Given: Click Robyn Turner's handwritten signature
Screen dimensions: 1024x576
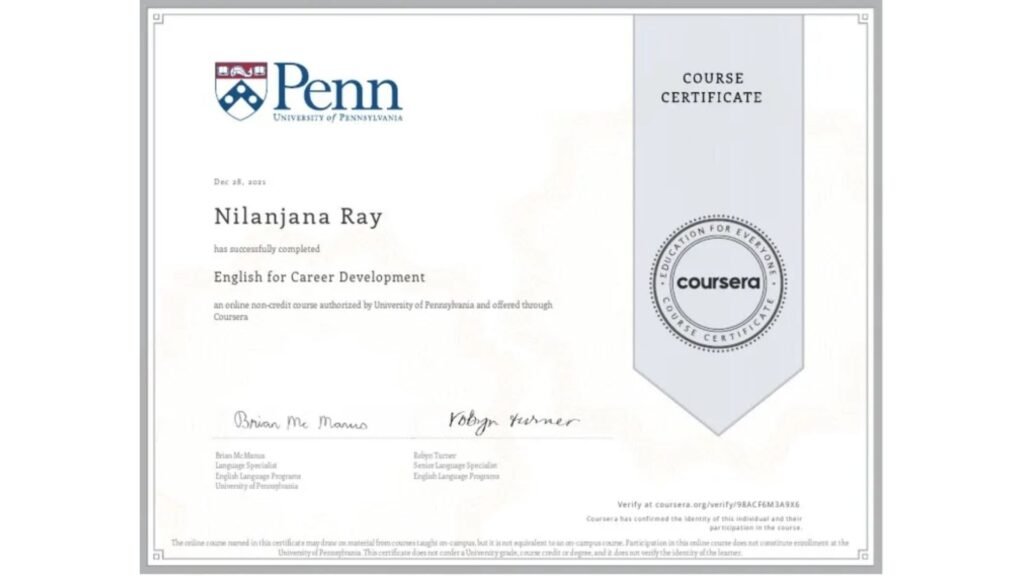Looking at the screenshot, I should point(510,420).
